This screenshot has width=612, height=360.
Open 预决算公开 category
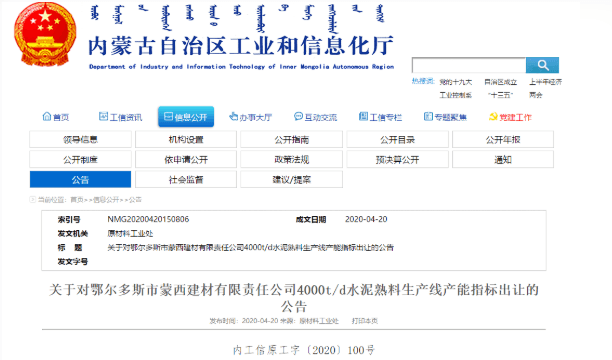[397, 159]
